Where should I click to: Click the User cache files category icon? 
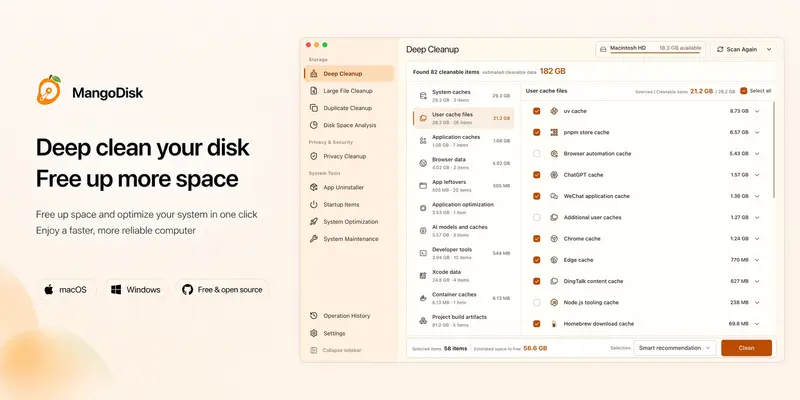423,118
